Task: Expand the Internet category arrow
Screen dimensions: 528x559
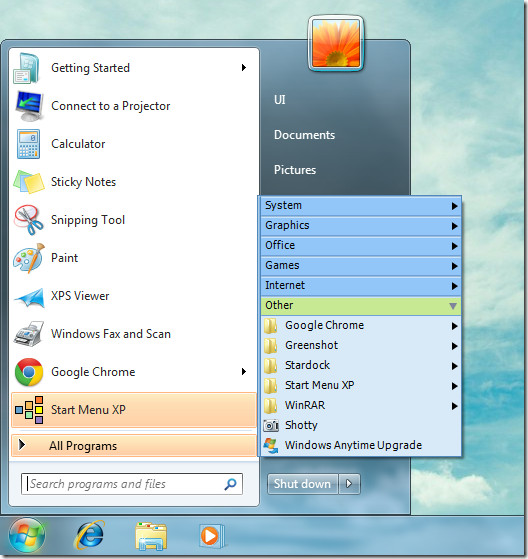Action: [454, 286]
